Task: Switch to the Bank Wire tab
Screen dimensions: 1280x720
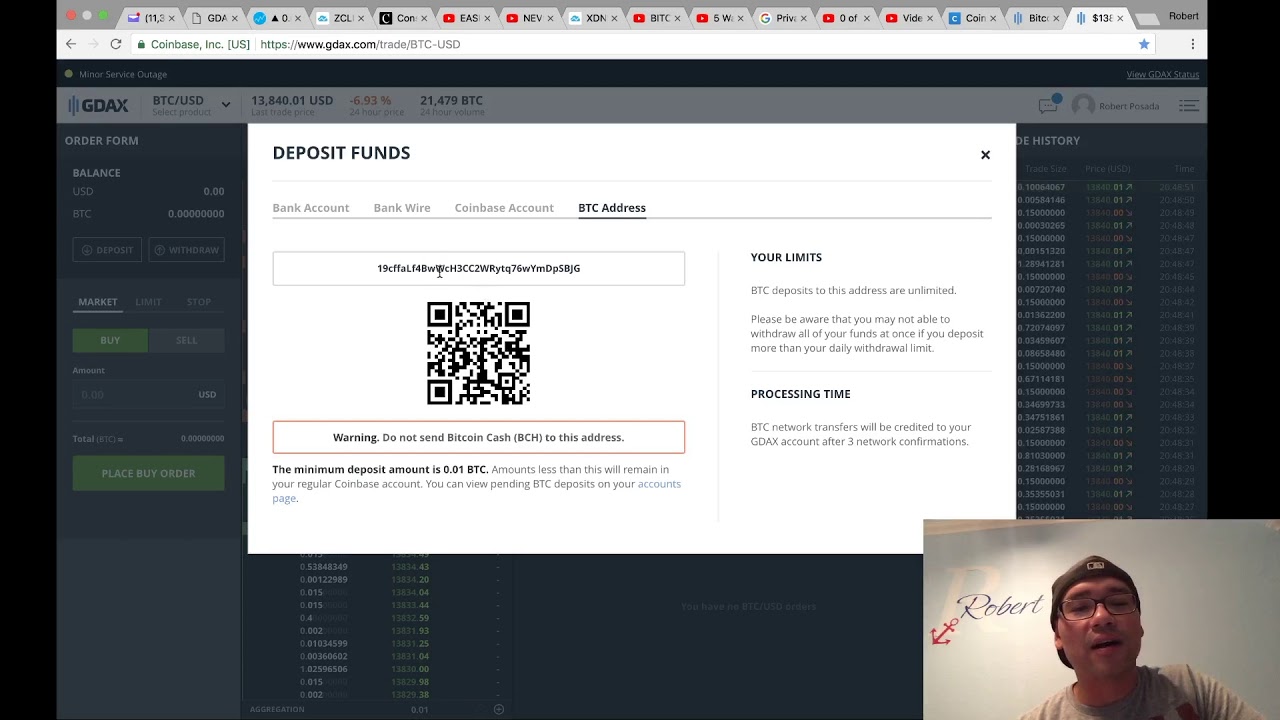Action: pyautogui.click(x=402, y=208)
